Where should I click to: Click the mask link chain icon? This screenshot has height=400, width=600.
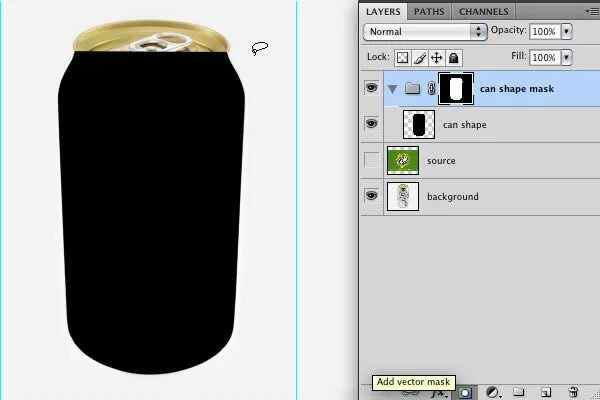431,89
